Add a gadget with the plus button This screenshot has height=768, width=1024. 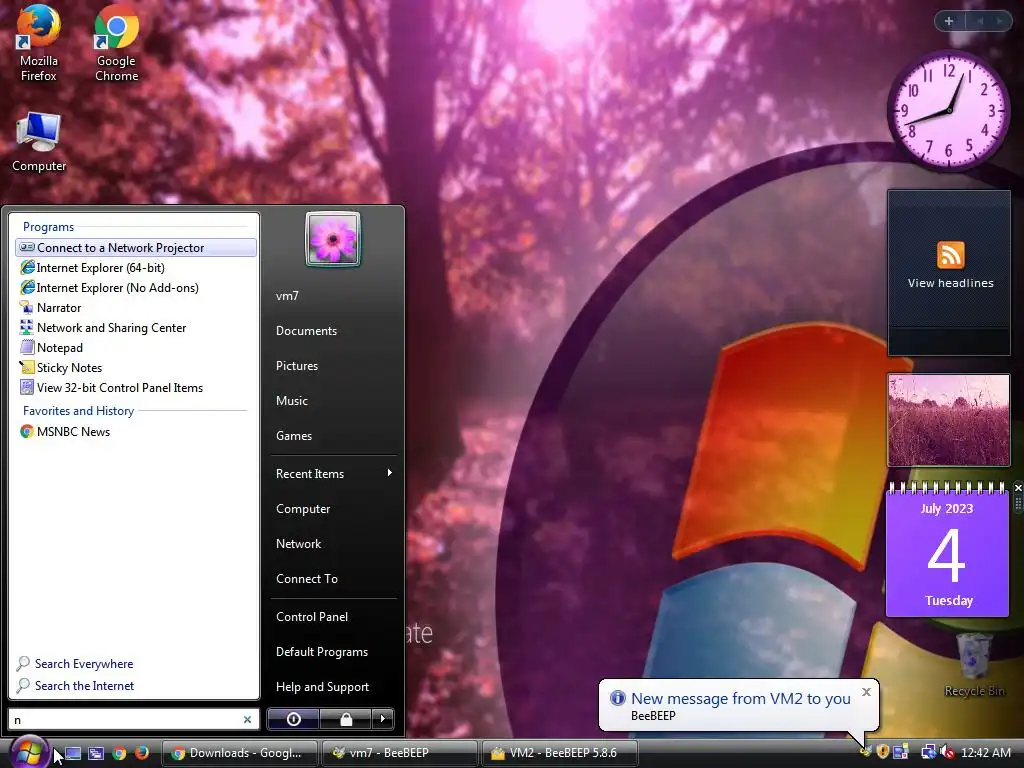pyautogui.click(x=949, y=21)
